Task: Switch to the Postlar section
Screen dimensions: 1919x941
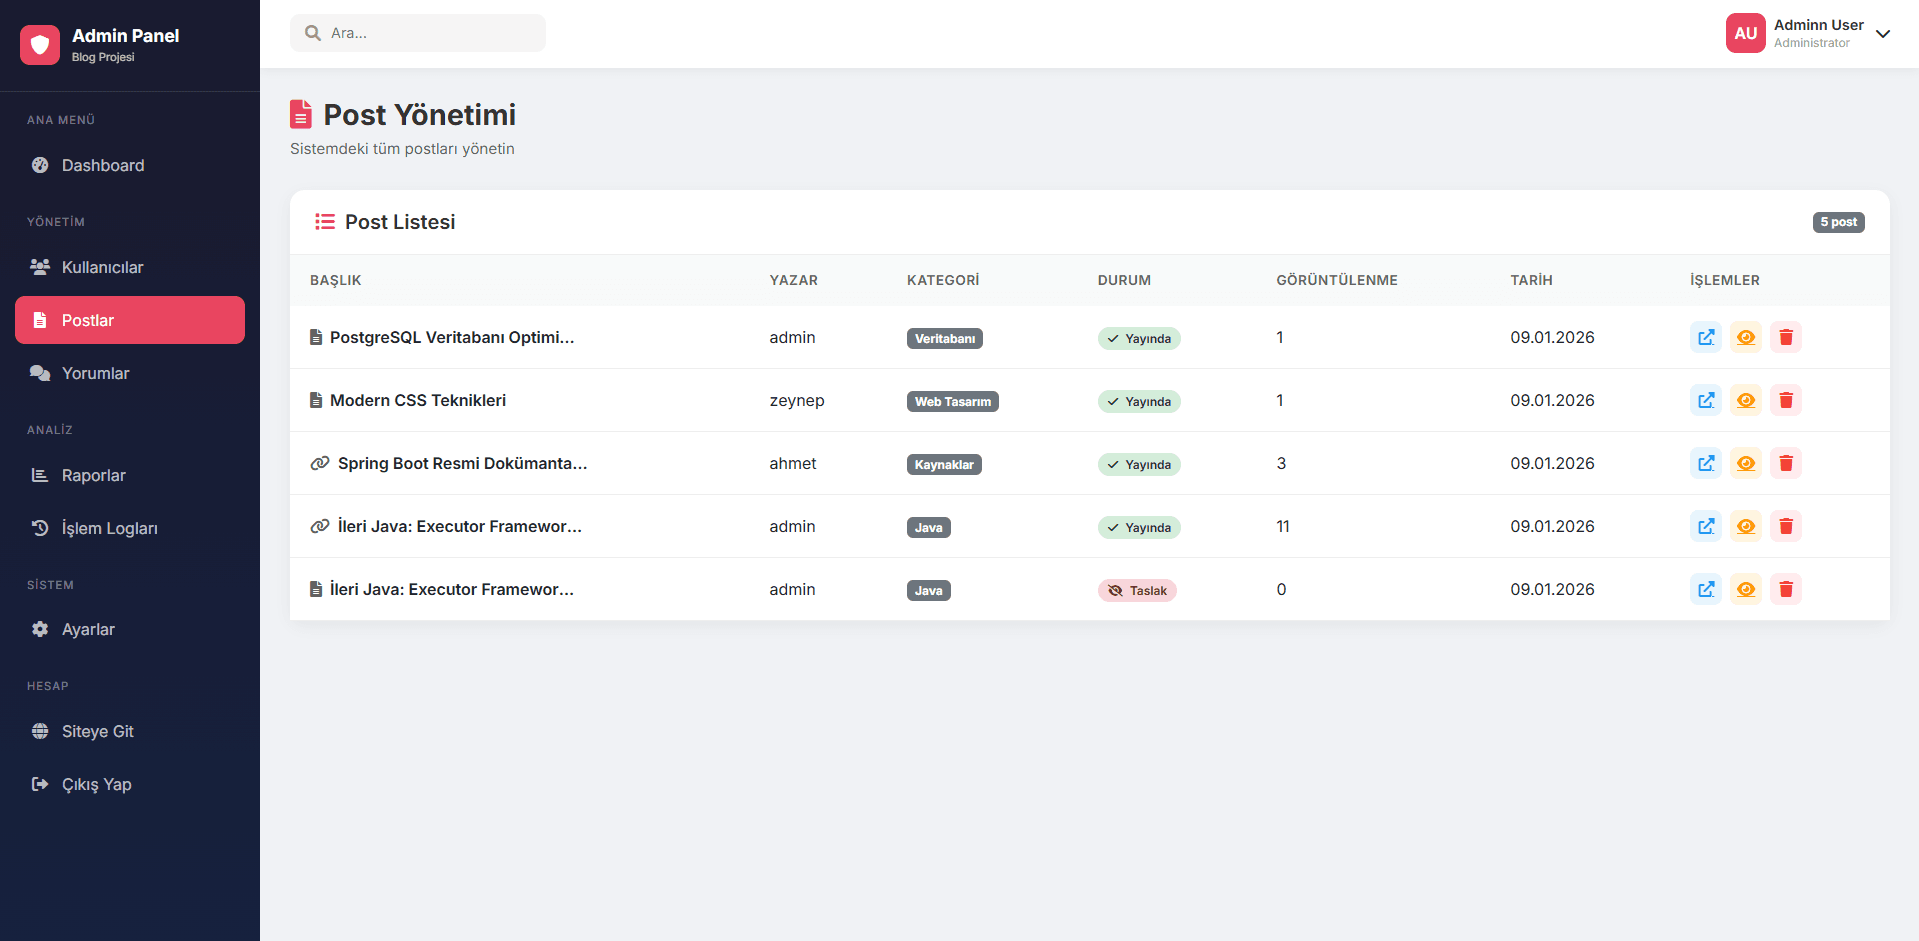Action: click(x=88, y=320)
